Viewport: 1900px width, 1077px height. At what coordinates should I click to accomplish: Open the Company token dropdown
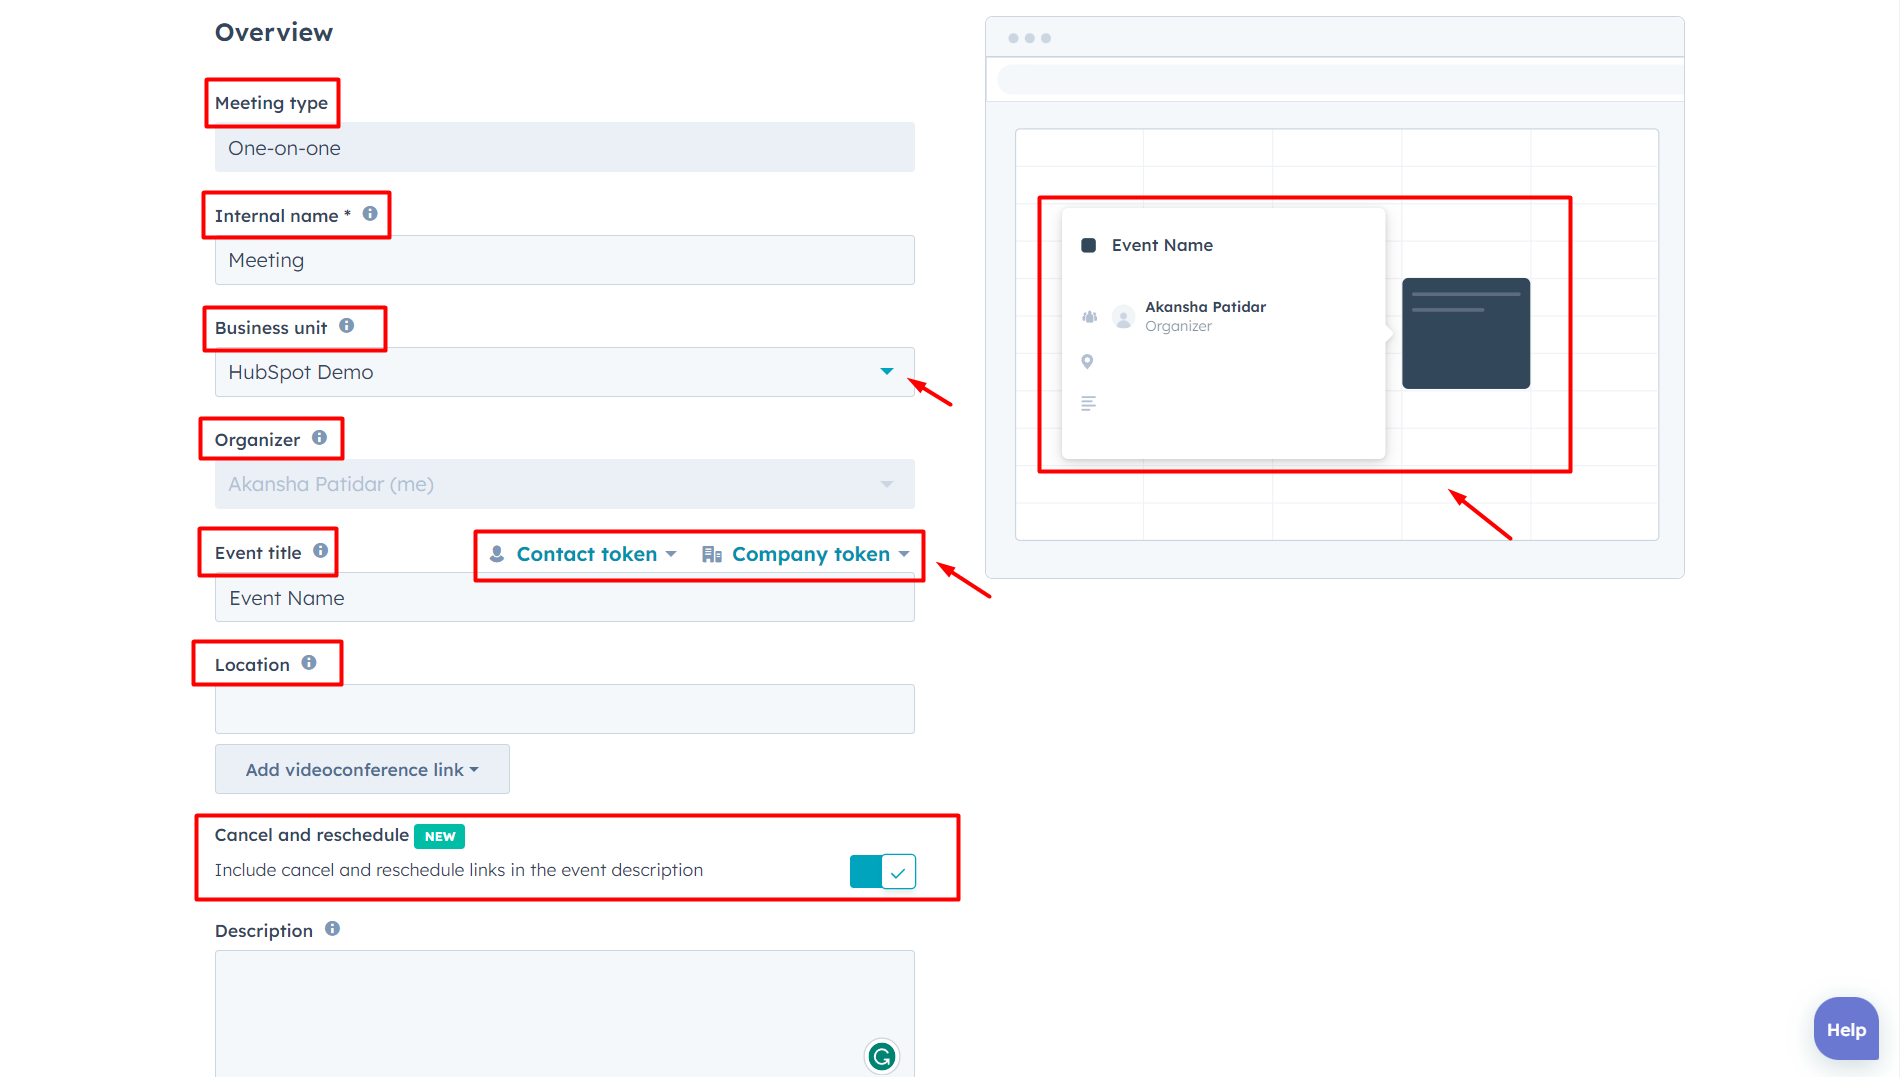click(806, 554)
